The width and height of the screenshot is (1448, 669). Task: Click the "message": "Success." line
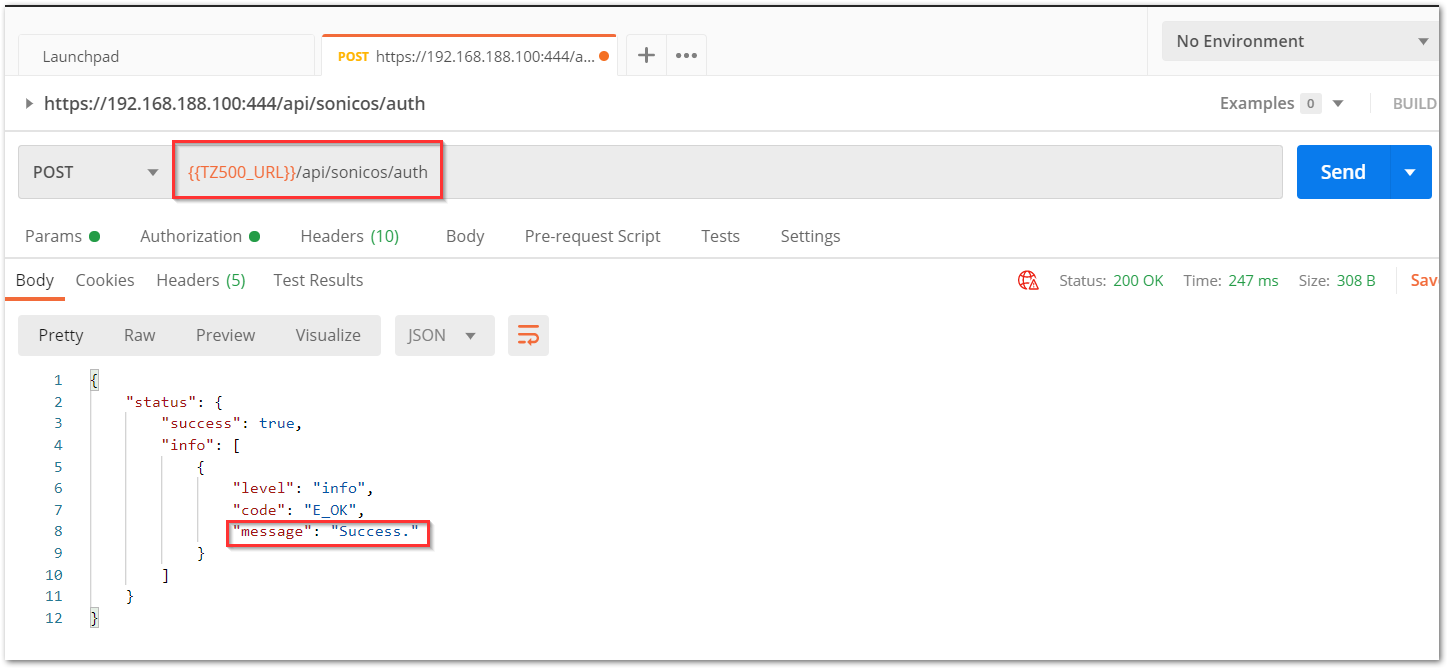click(325, 531)
